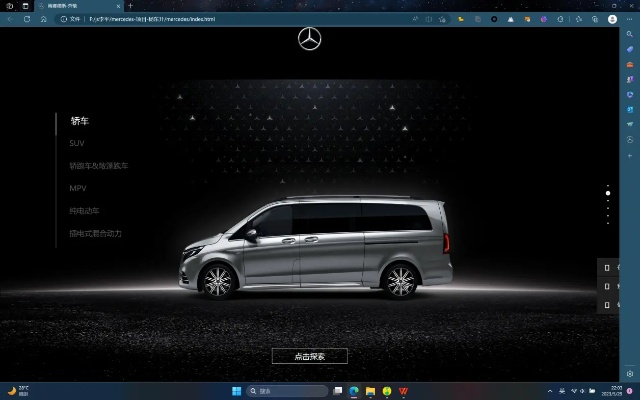The image size is (640, 400).
Task: Click the Mercedes-Benz star logo
Action: (310, 40)
